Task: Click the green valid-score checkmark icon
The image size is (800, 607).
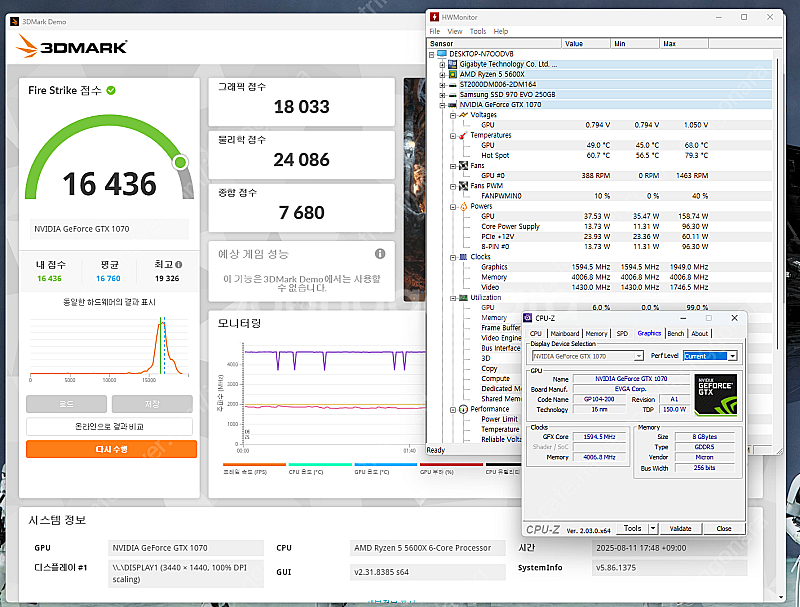Action: pos(111,90)
